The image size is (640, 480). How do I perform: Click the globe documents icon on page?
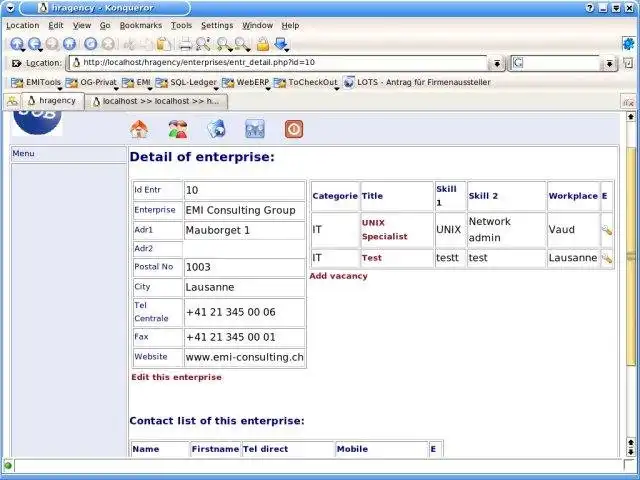tap(216, 129)
